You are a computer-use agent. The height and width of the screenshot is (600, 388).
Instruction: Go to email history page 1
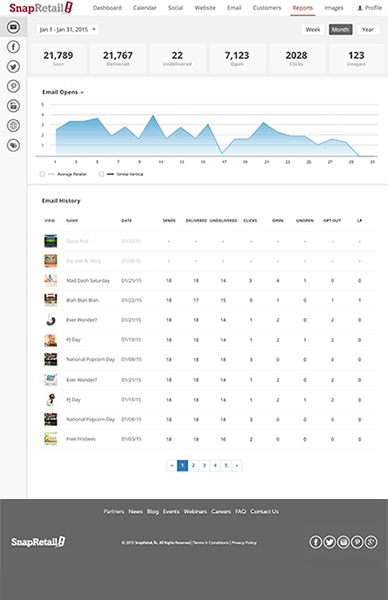(x=183, y=465)
